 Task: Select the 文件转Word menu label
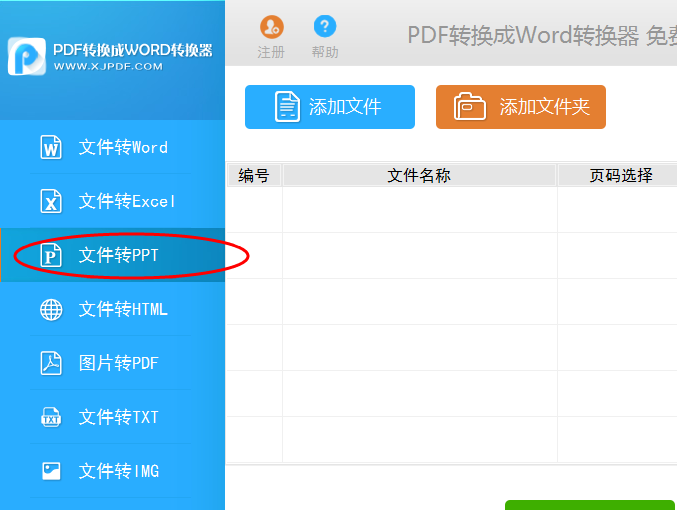coord(123,148)
